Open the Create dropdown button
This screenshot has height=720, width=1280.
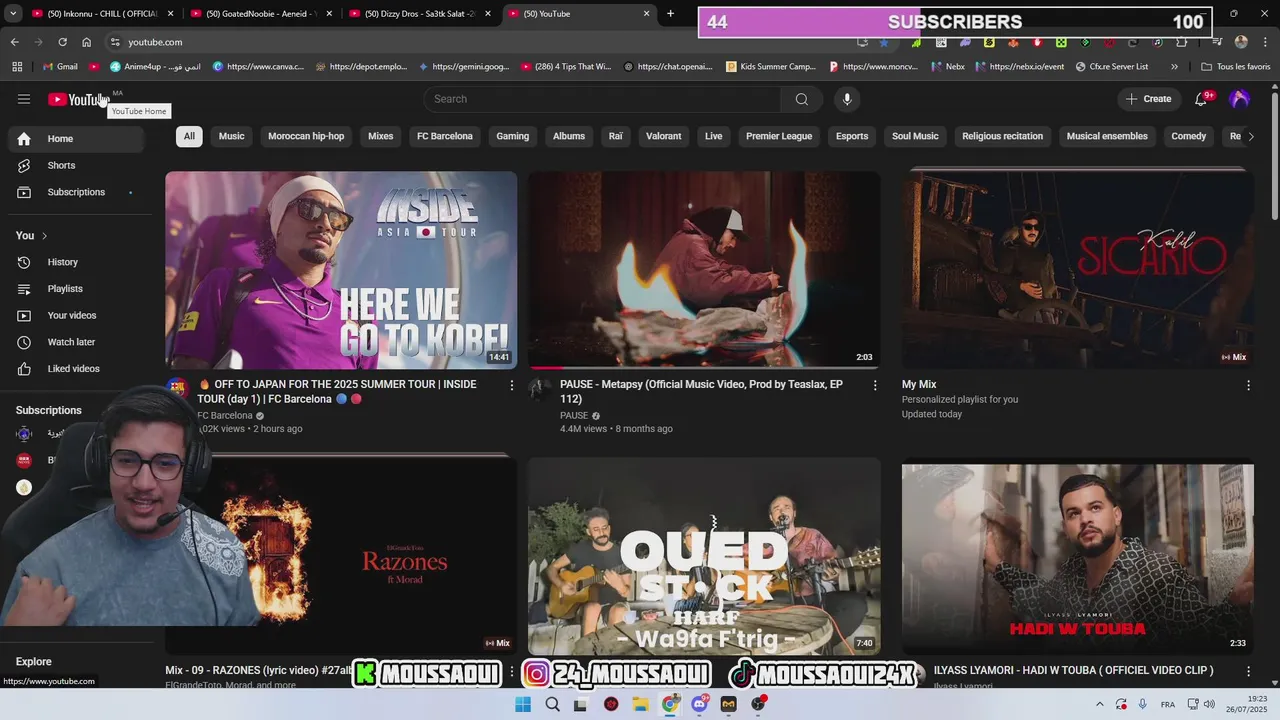[1148, 99]
